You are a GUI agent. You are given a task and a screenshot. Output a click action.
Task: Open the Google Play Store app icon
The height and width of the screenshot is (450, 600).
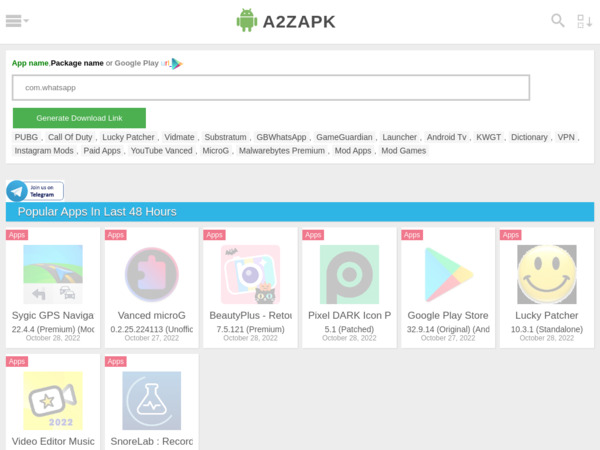point(448,274)
